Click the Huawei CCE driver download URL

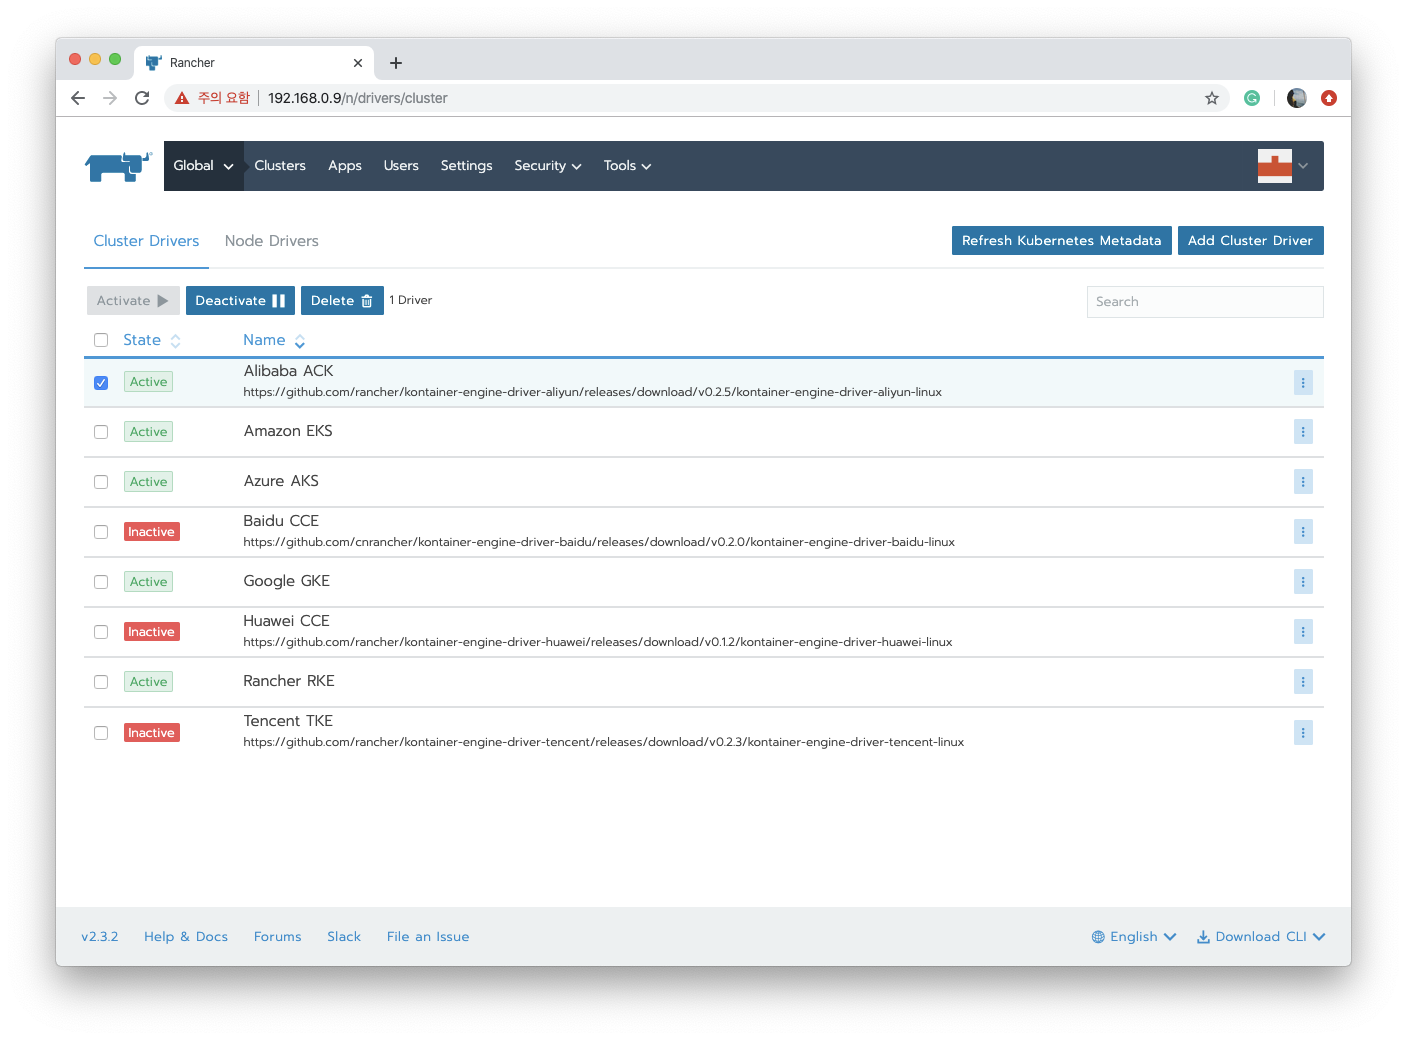[598, 642]
